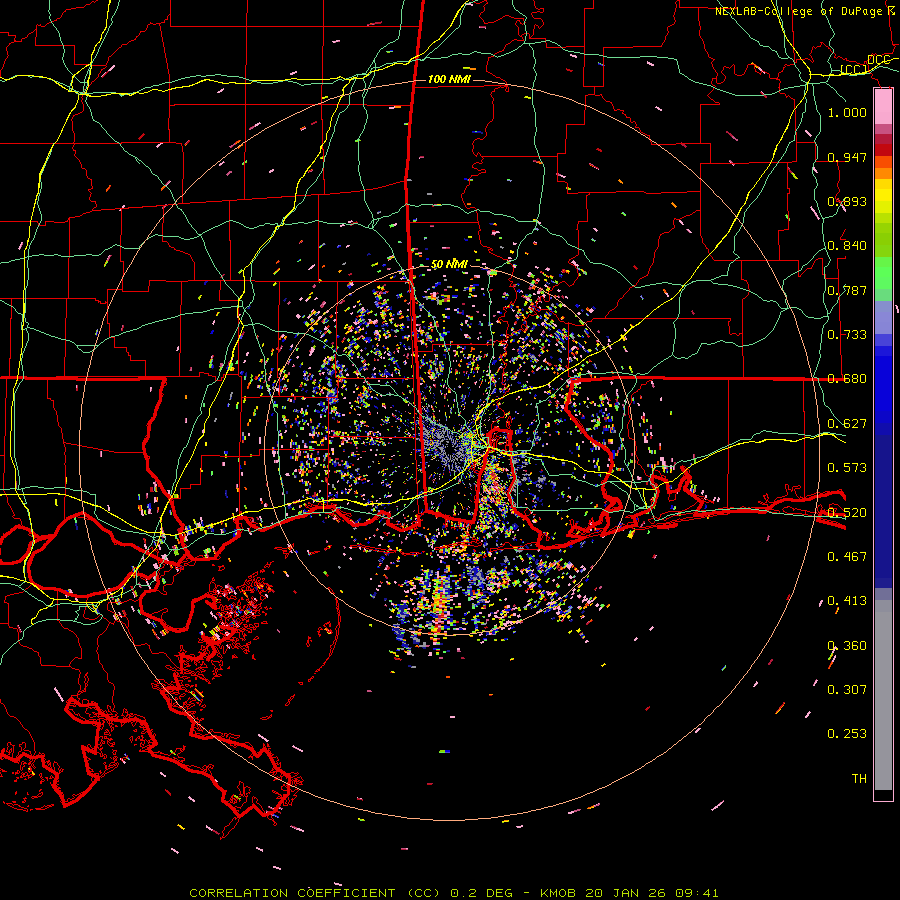The width and height of the screenshot is (900, 900).
Task: Click the 1.000 legend value
Action: click(847, 112)
